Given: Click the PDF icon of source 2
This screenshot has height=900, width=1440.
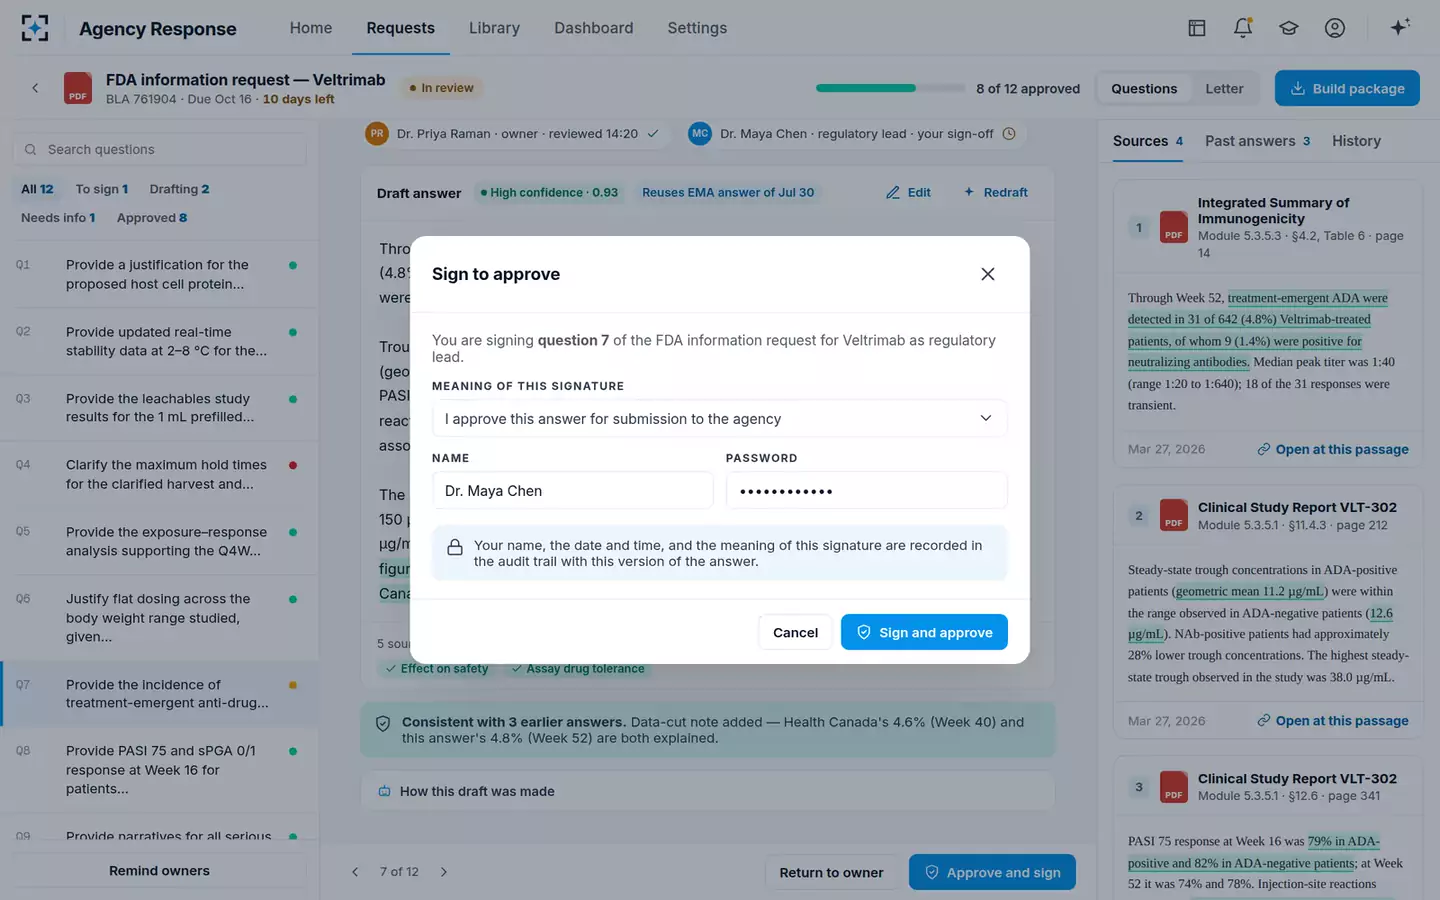Looking at the screenshot, I should pyautogui.click(x=1173, y=515).
